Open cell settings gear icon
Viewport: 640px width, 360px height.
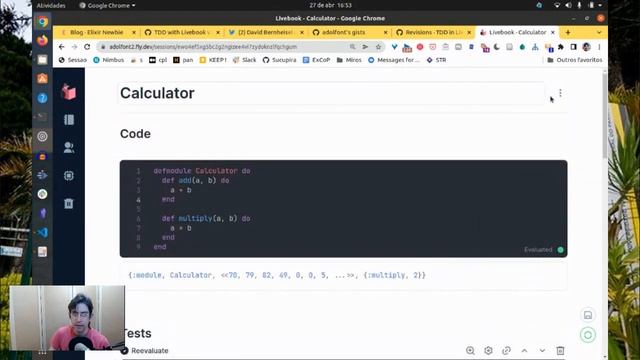point(488,351)
